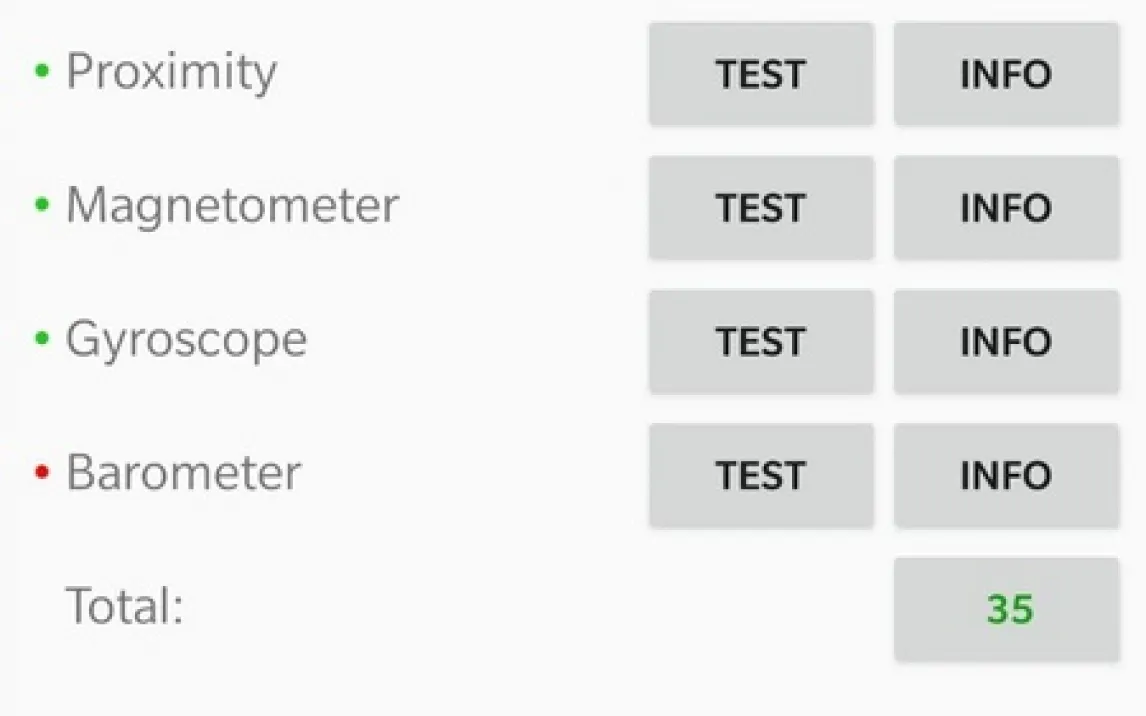This screenshot has height=716, width=1146.
Task: View Gyroscope INFO
Action: point(1006,342)
